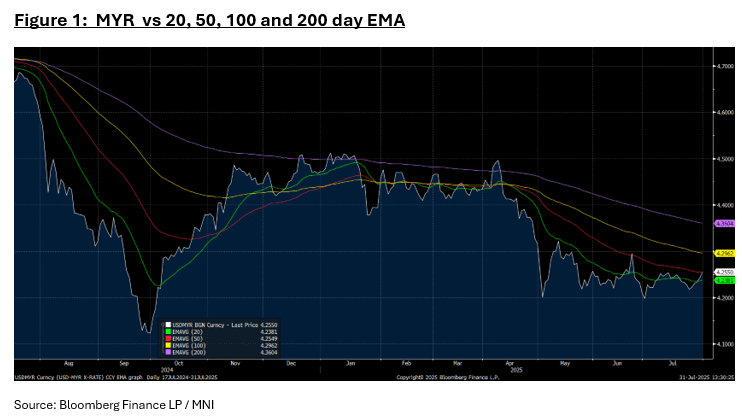Screen dimensions: 742x418
Task: Click the white USDMYR Last Price legend swatch
Action: (168, 325)
